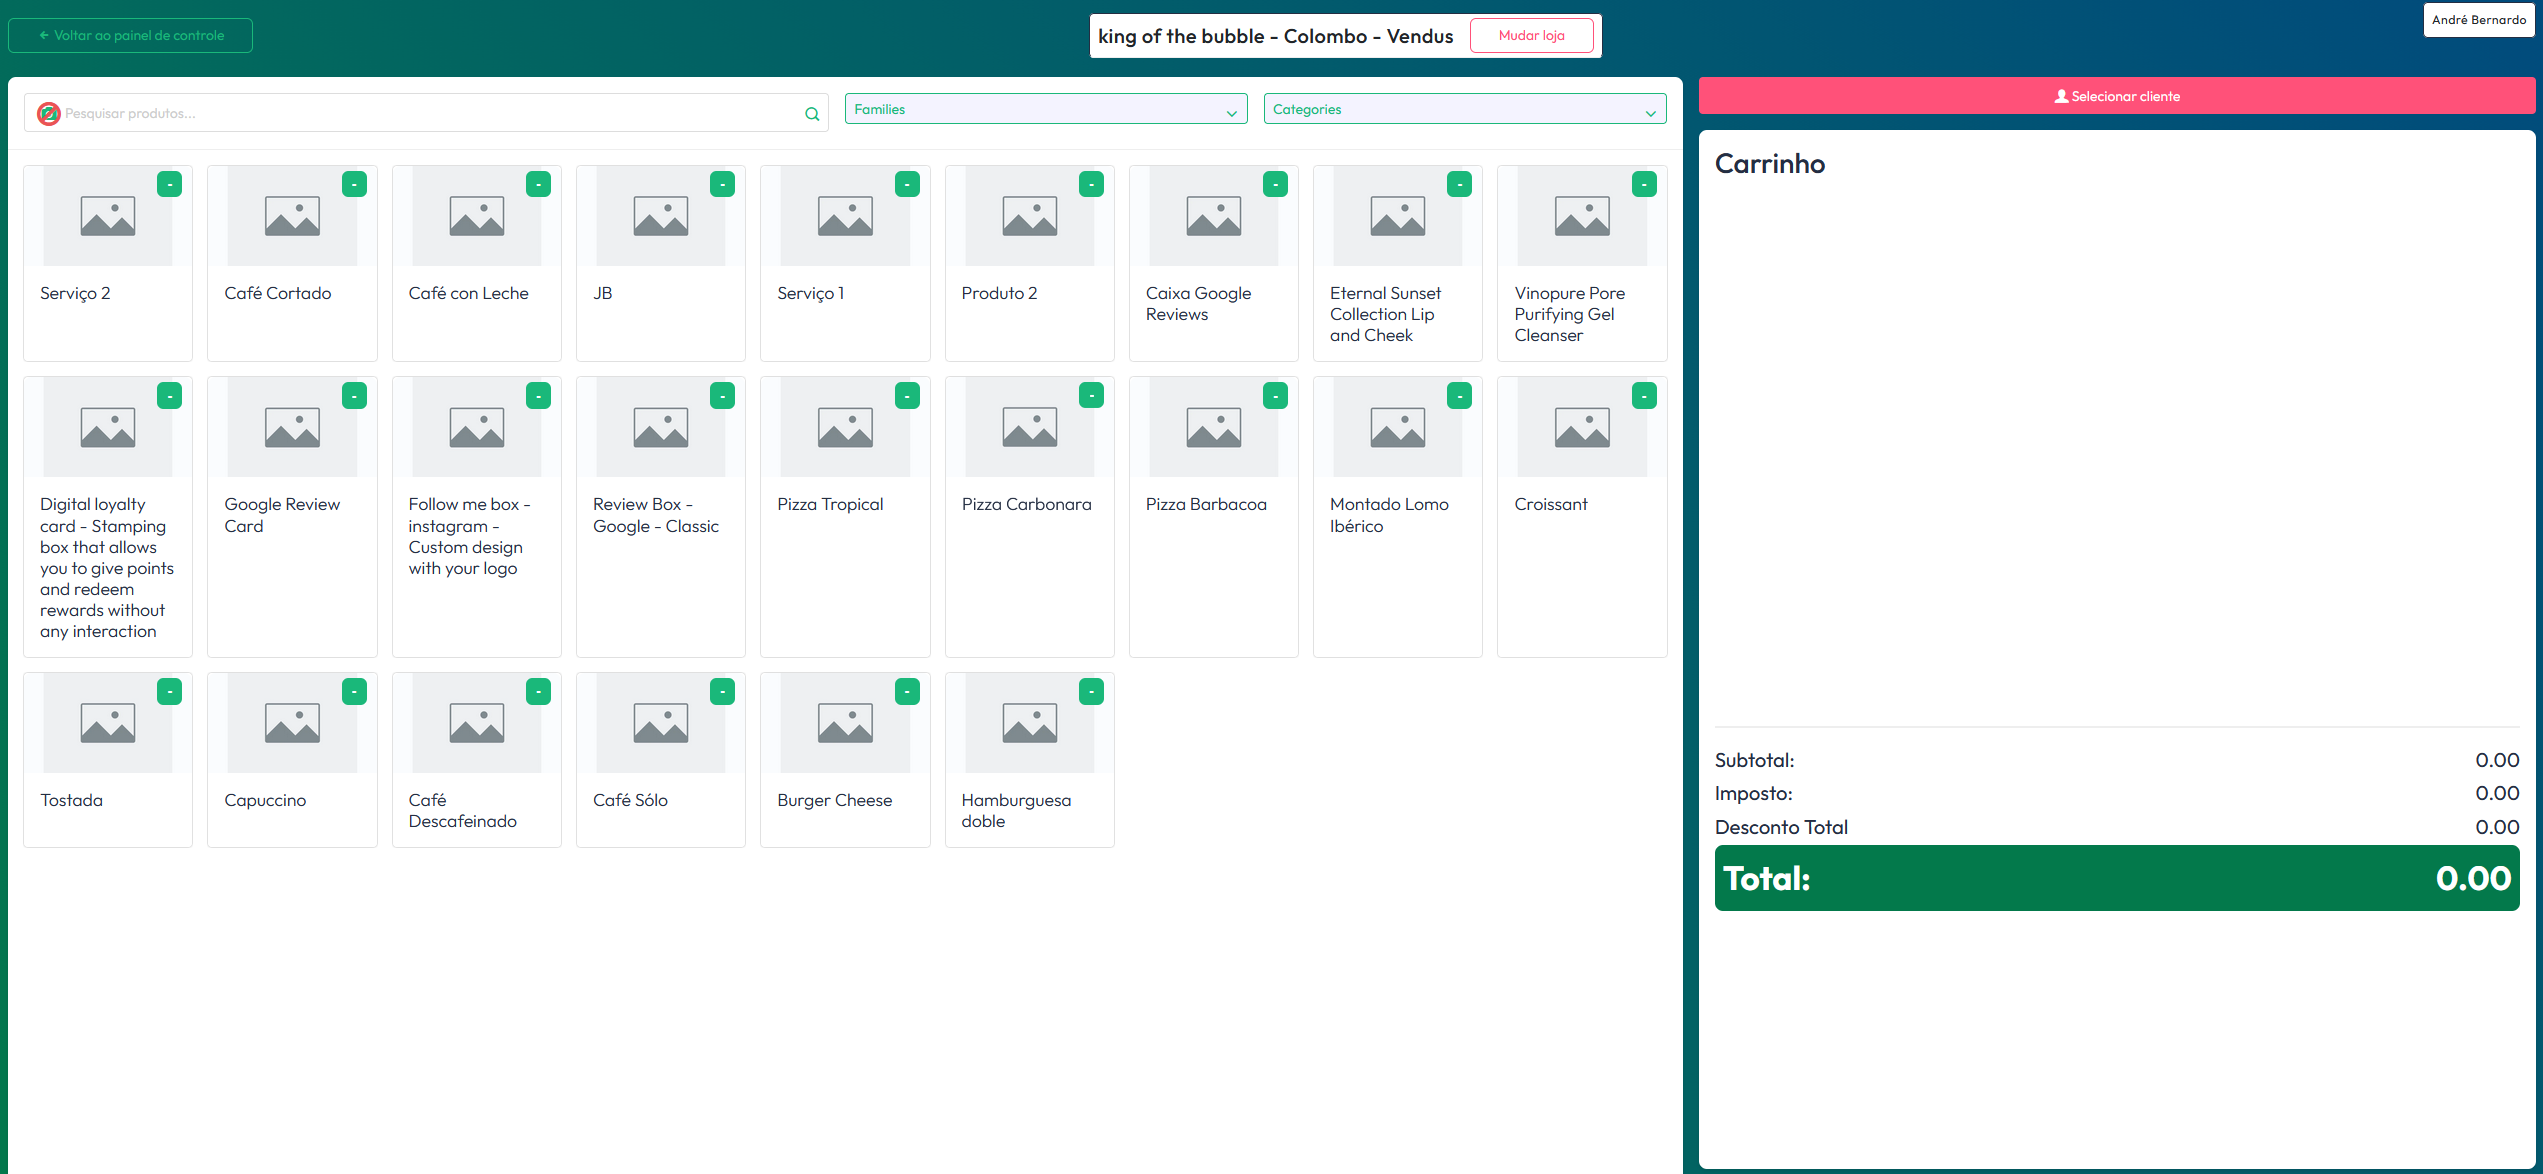The width and height of the screenshot is (2543, 1174).
Task: Click green badge on Caixa Google Reviews card
Action: coord(1275,185)
